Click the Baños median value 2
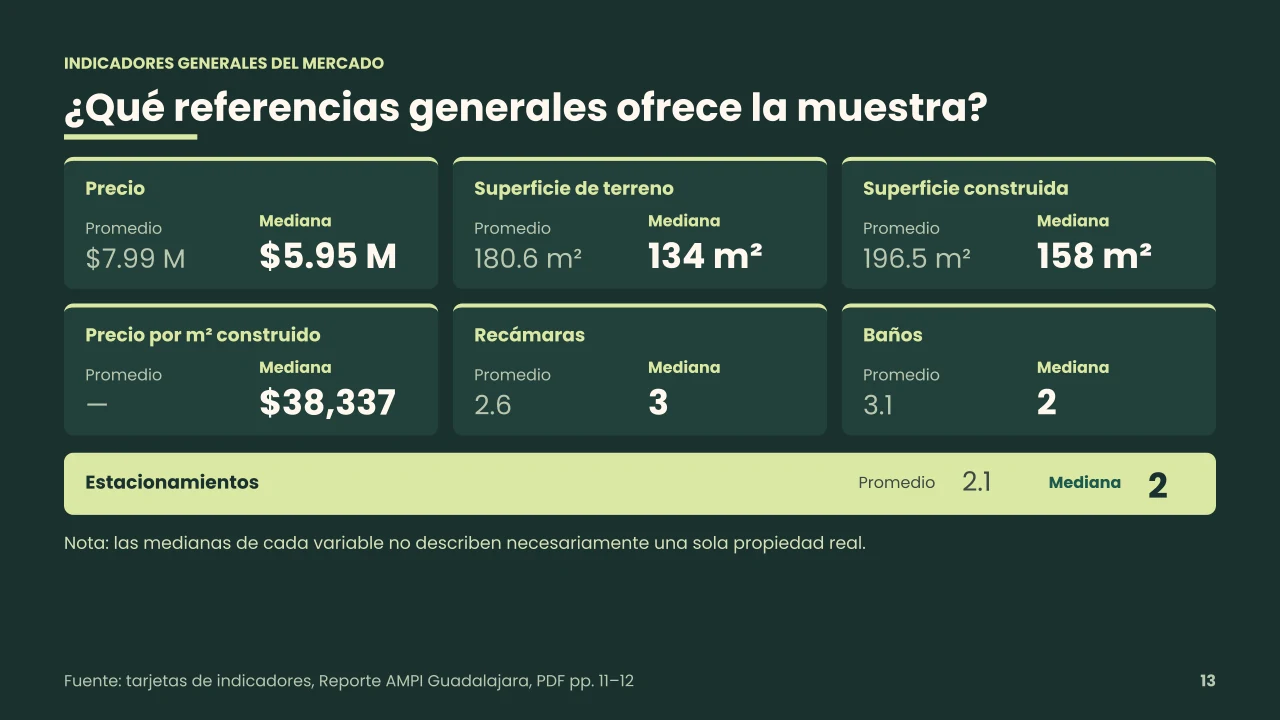 1047,403
